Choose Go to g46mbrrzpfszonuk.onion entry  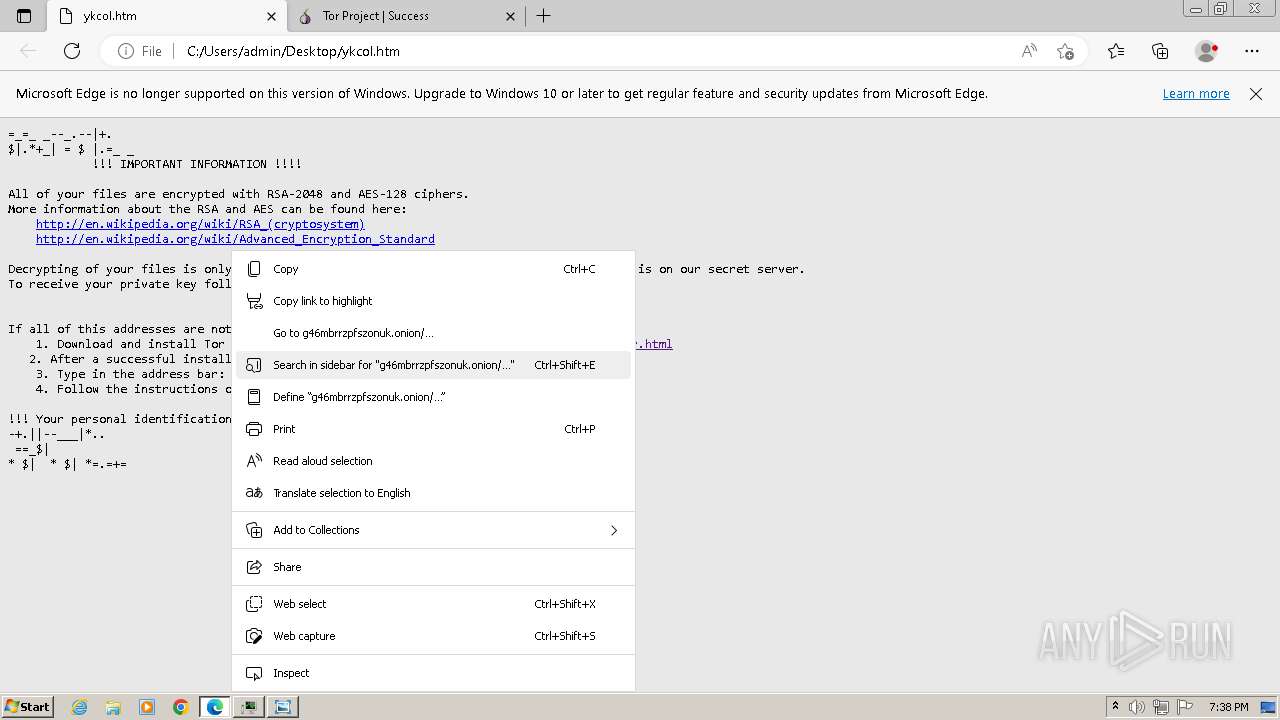[433, 333]
